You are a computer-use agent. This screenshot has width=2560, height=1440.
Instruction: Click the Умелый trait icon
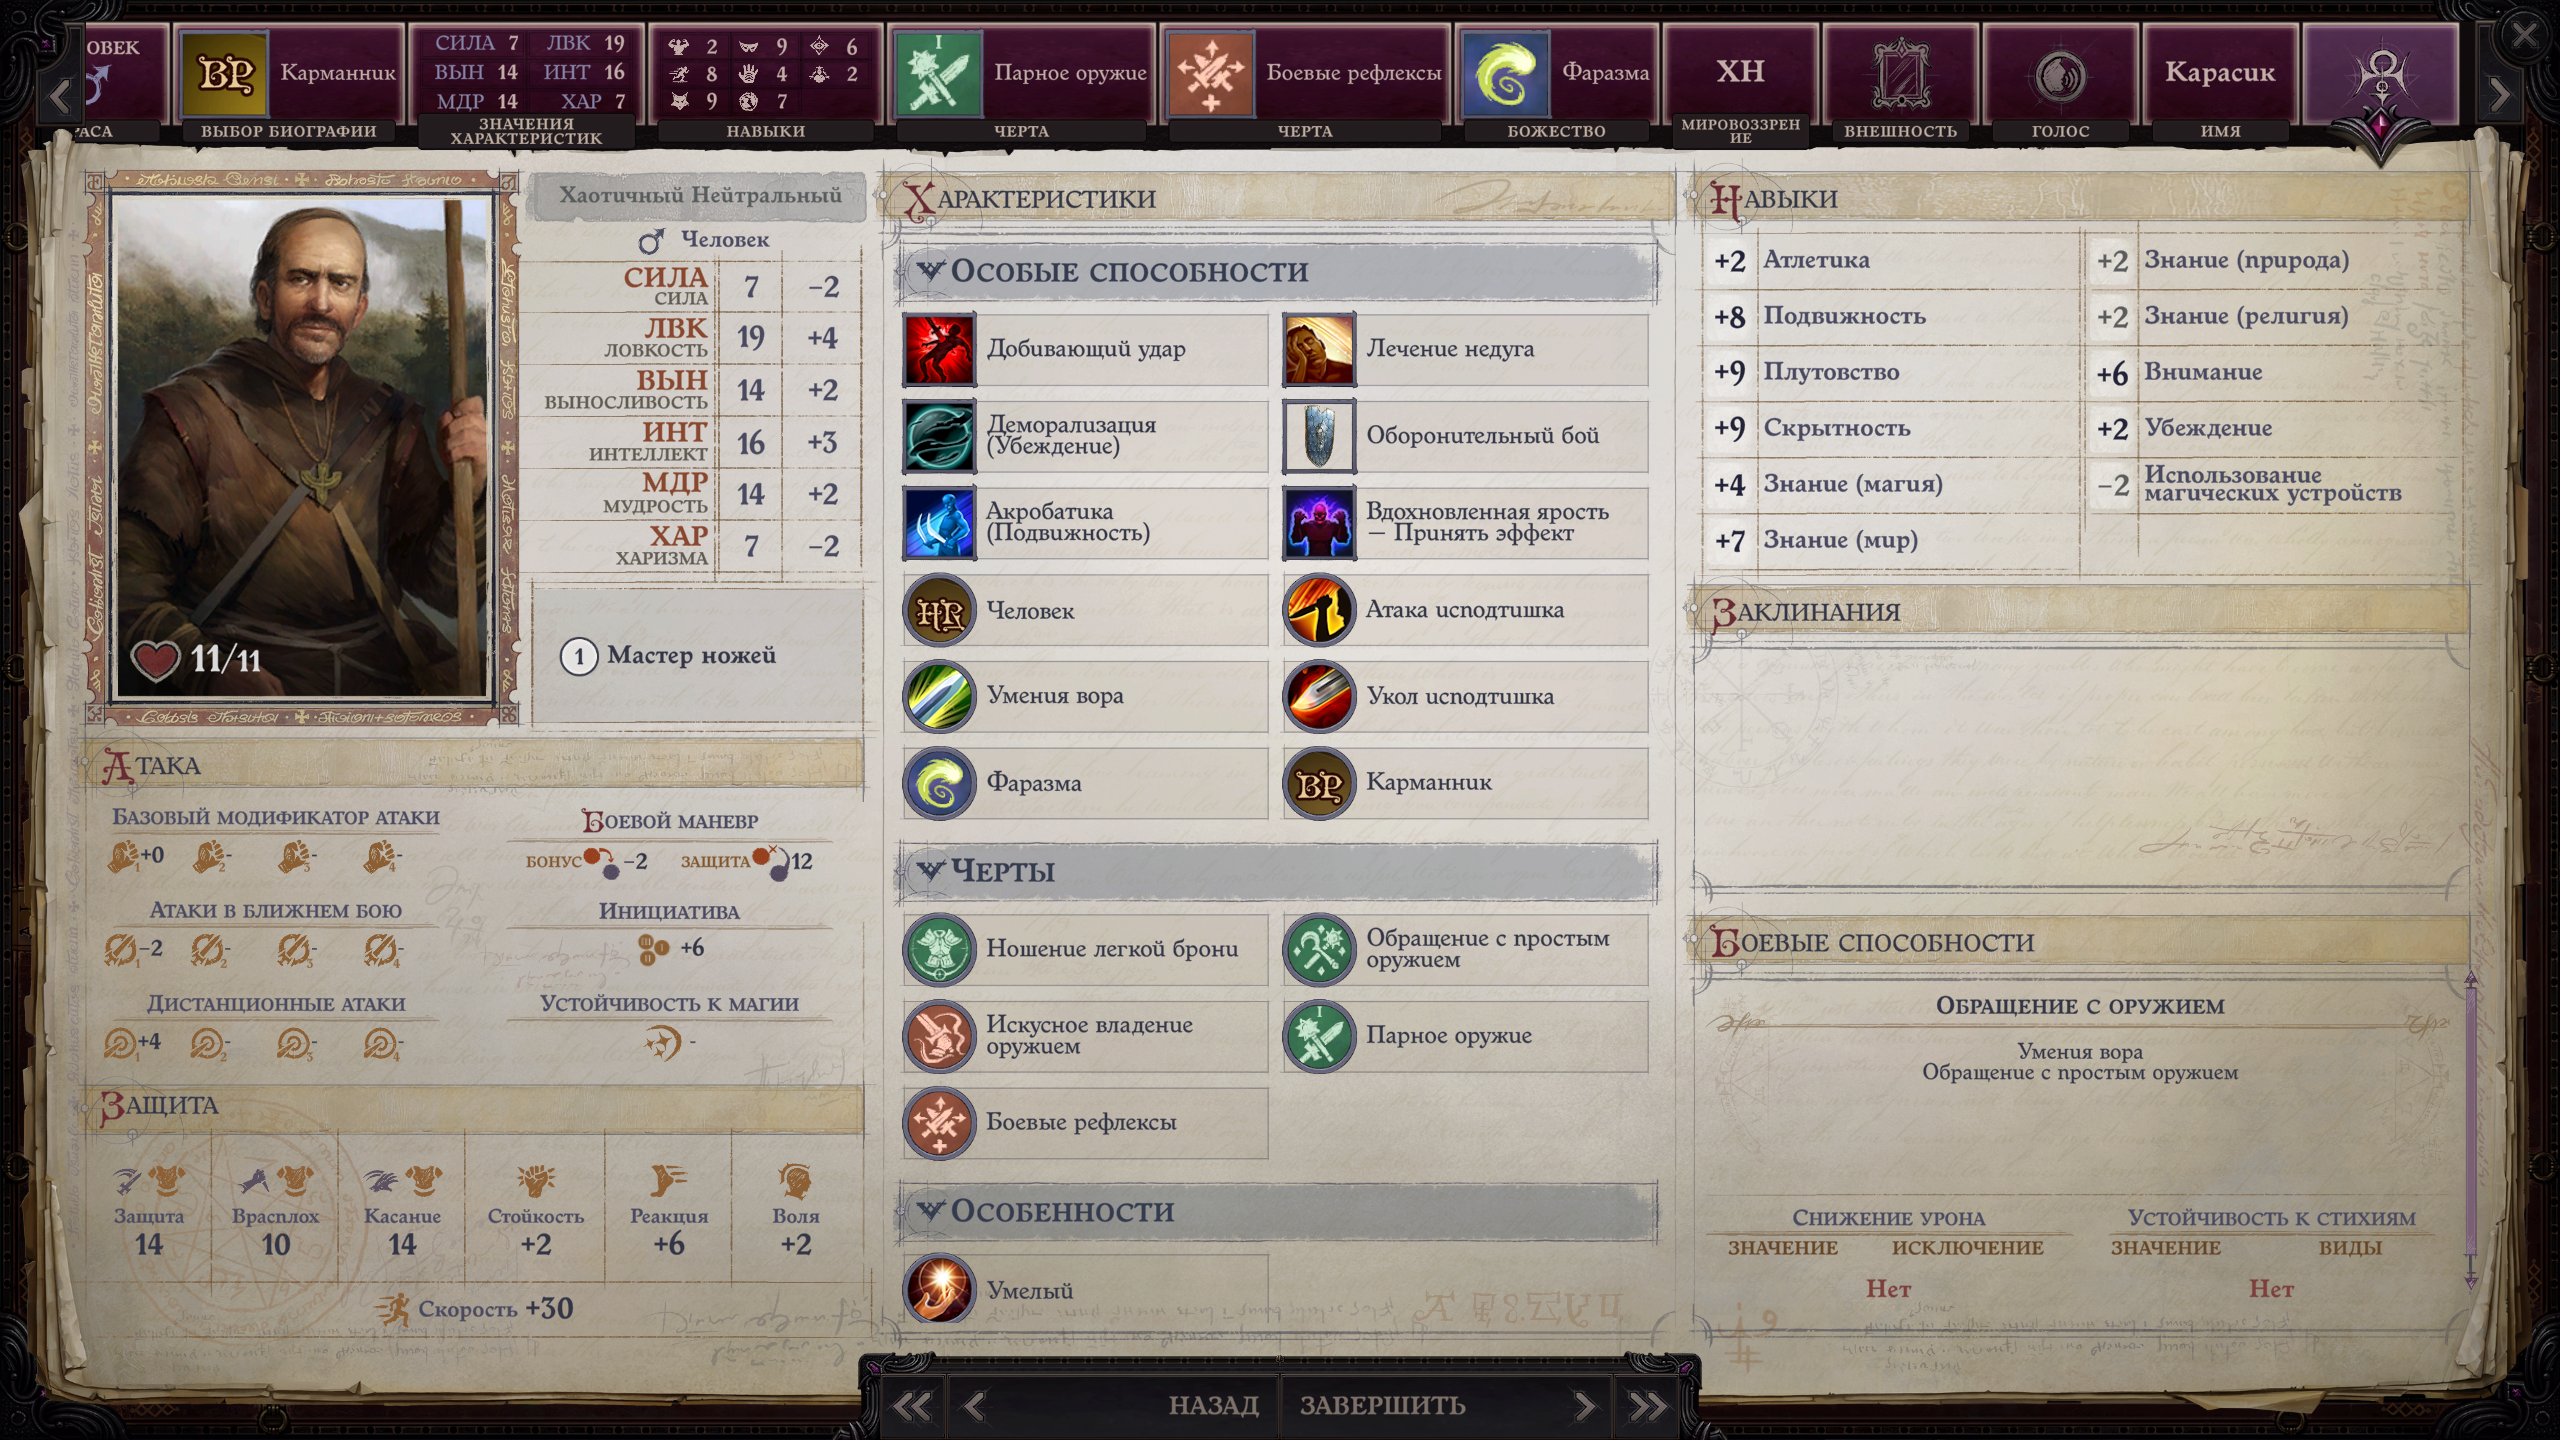coord(938,1288)
